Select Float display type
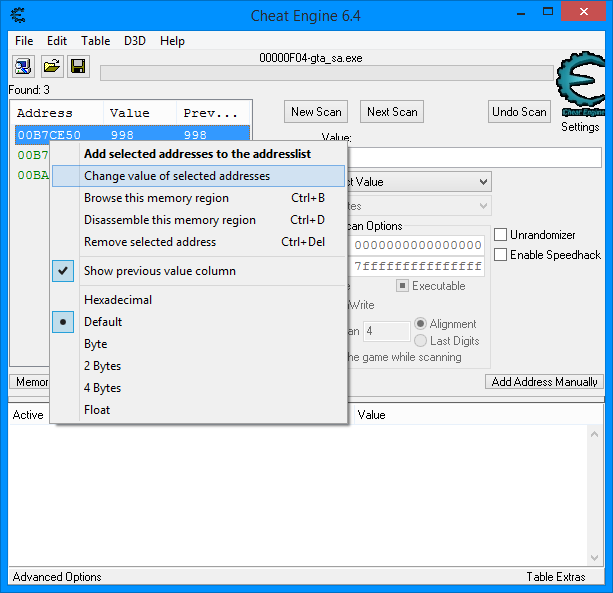 pos(199,410)
